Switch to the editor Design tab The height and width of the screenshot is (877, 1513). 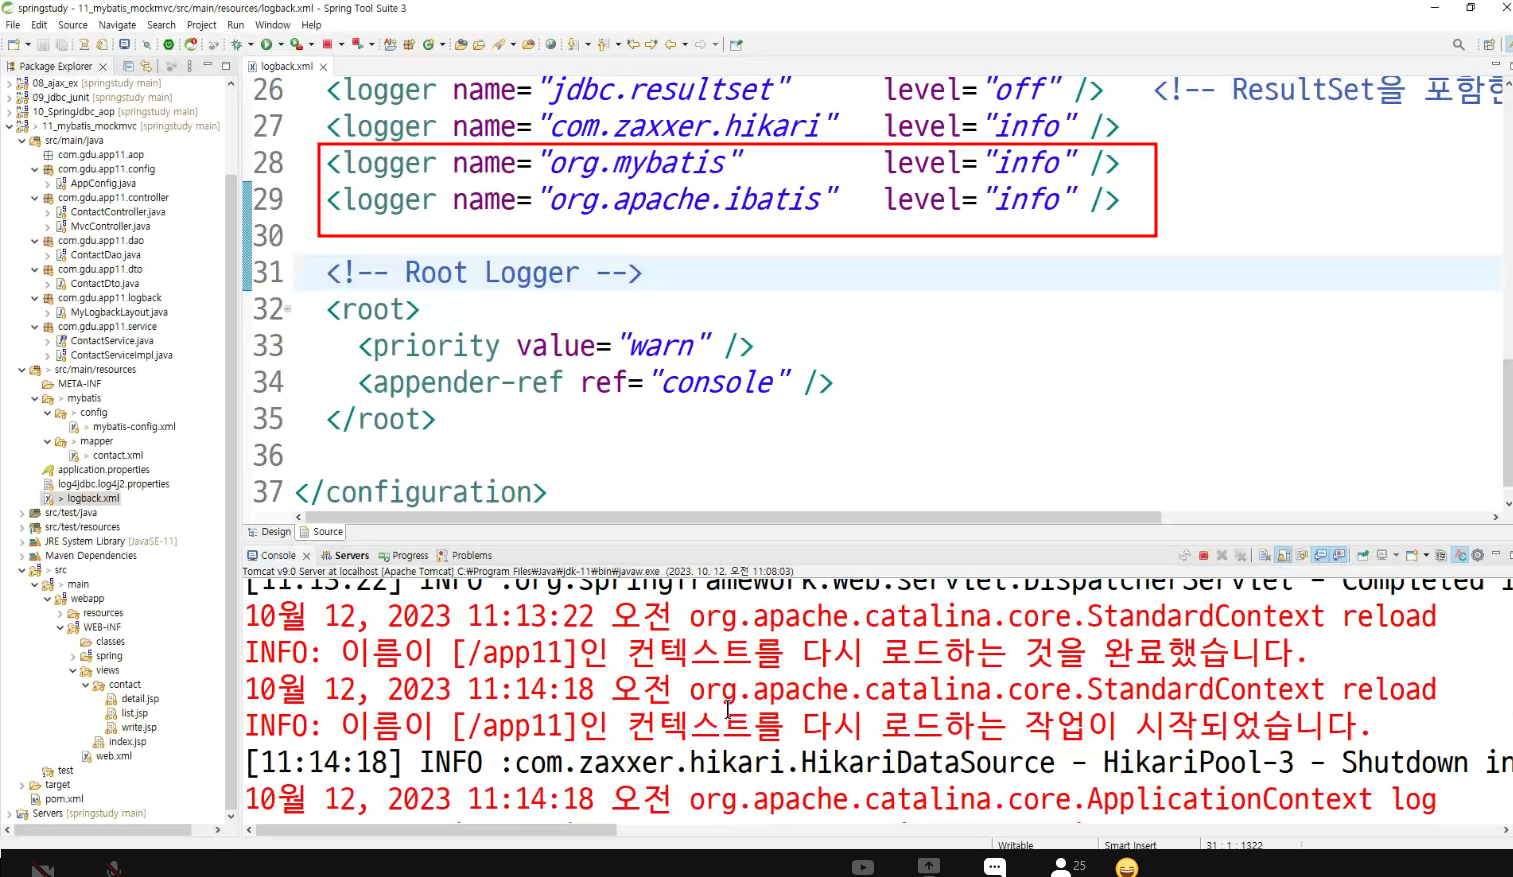269,532
